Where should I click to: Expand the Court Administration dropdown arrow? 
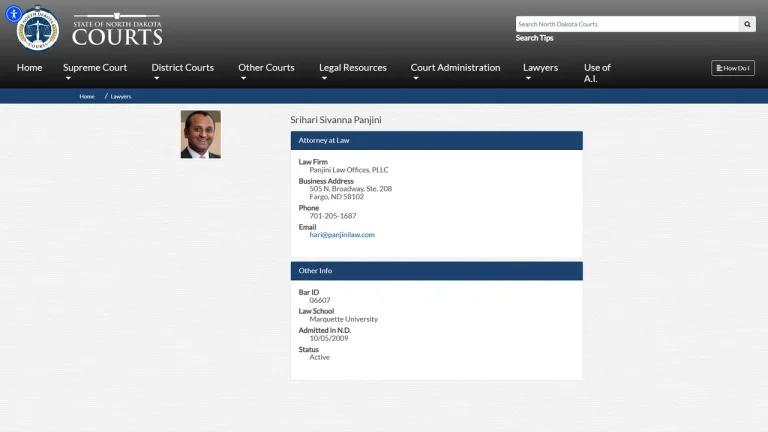[x=416, y=78]
